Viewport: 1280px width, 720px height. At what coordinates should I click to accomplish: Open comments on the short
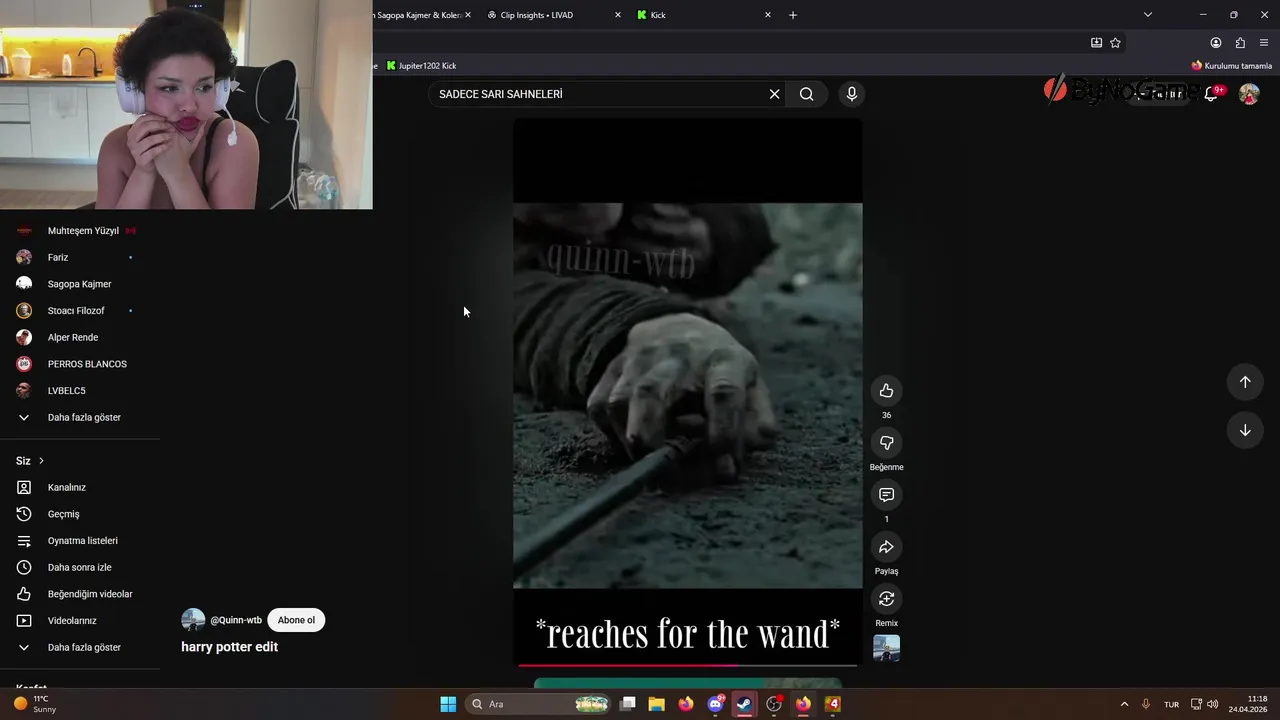tap(886, 494)
